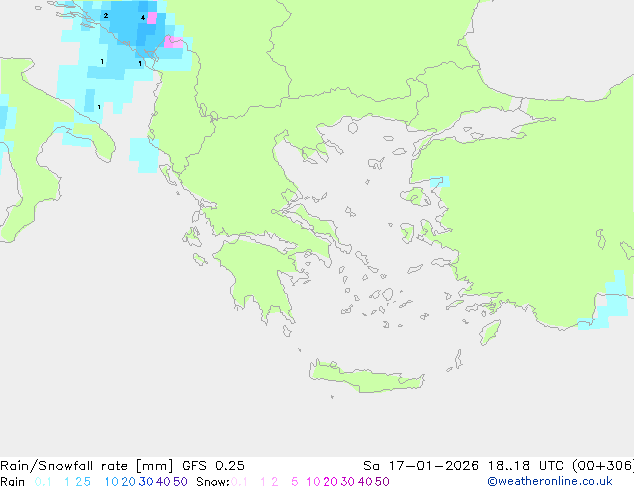Viewport: 634px width, 490px height.
Task: Click the weatheronline.co.uk link text
Action: coord(550,482)
